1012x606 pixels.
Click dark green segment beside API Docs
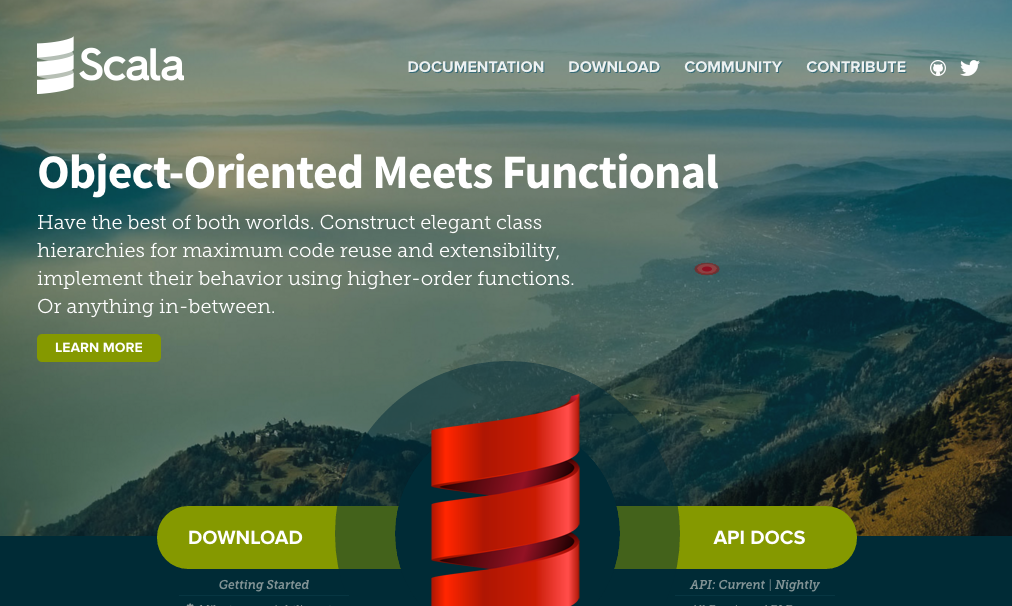click(x=647, y=537)
